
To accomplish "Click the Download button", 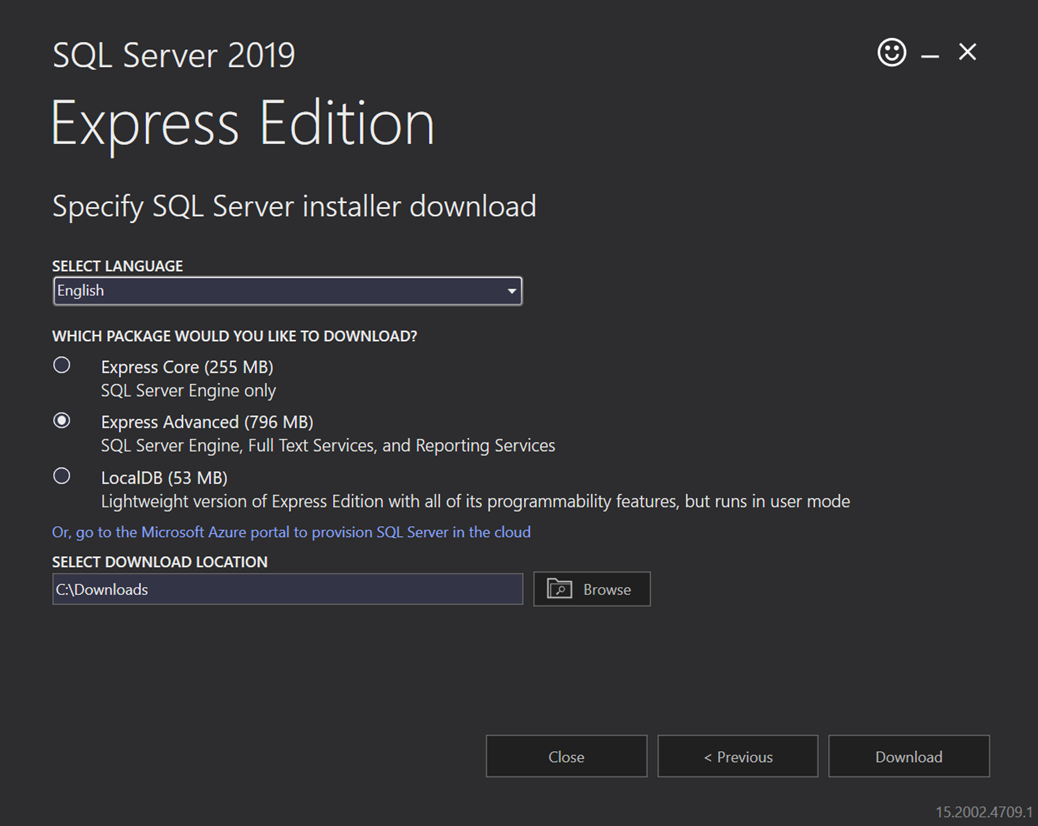I will [x=908, y=756].
